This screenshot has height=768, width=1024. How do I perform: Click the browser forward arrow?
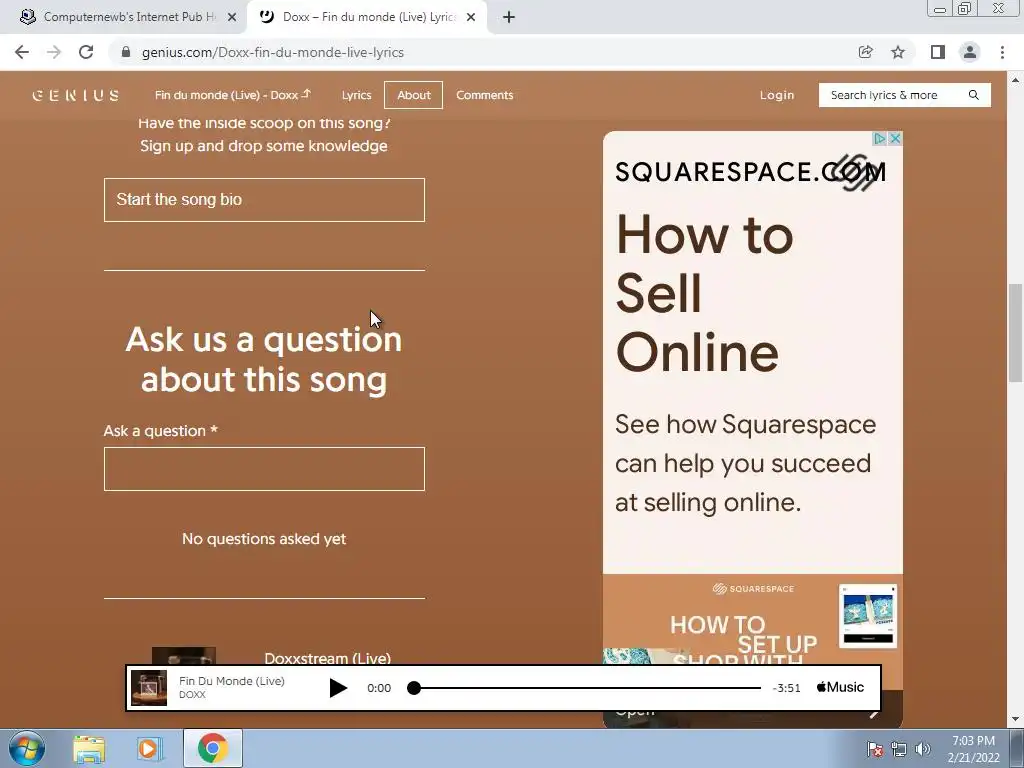click(x=54, y=52)
